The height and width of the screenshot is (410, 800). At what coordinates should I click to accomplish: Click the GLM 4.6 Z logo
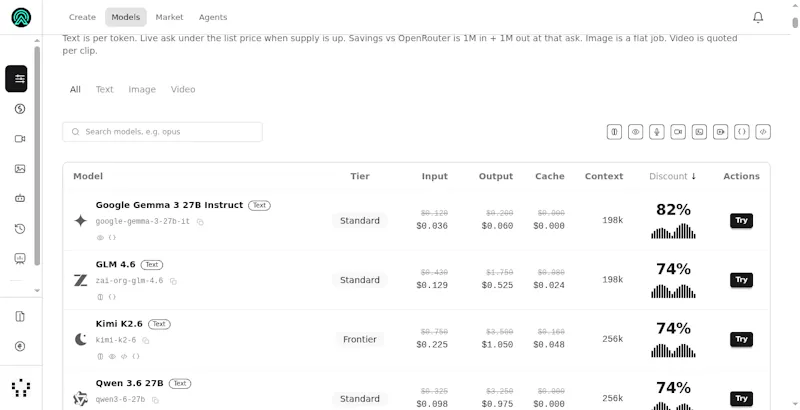[x=81, y=280]
